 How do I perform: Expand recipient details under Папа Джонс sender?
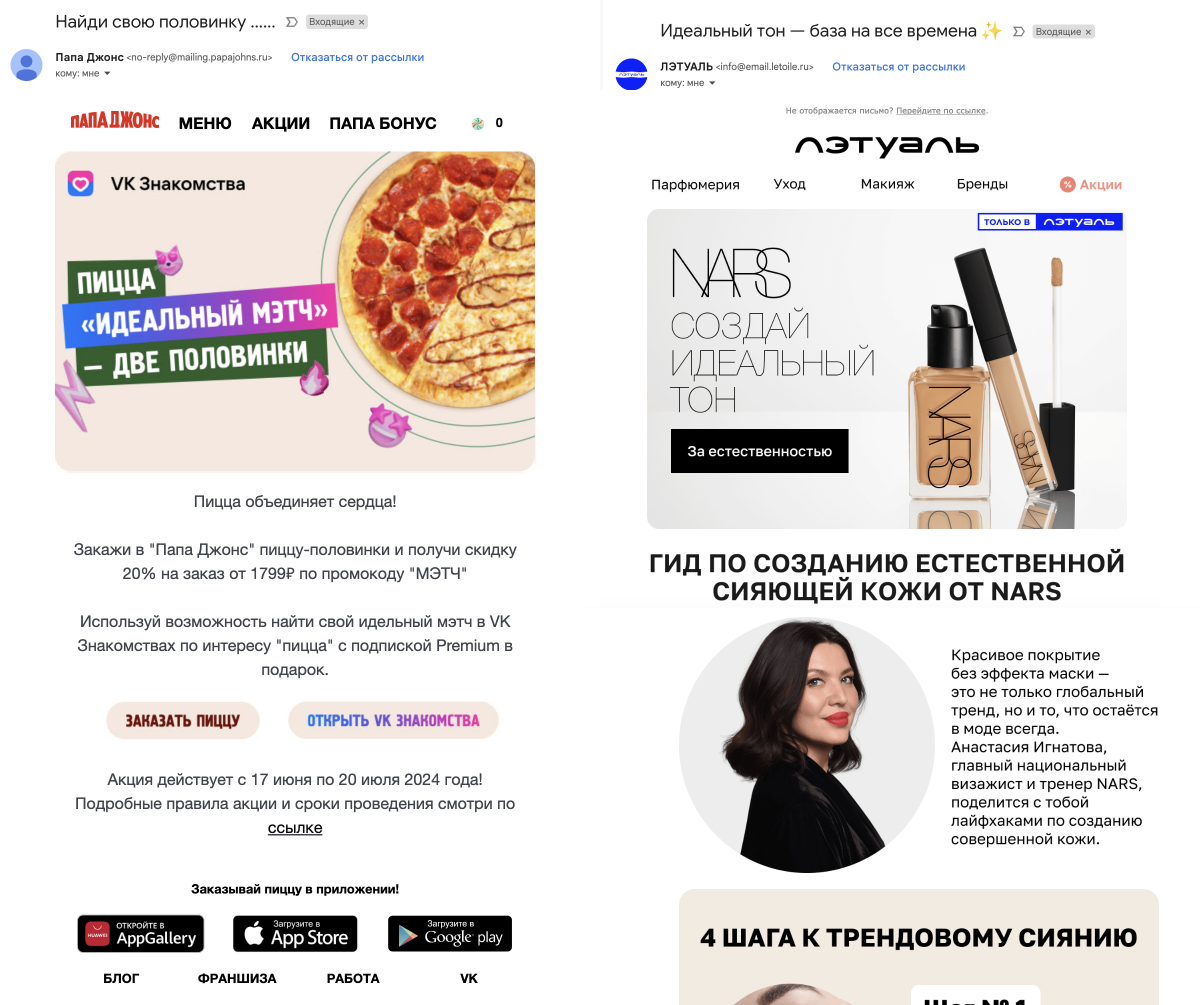click(107, 74)
